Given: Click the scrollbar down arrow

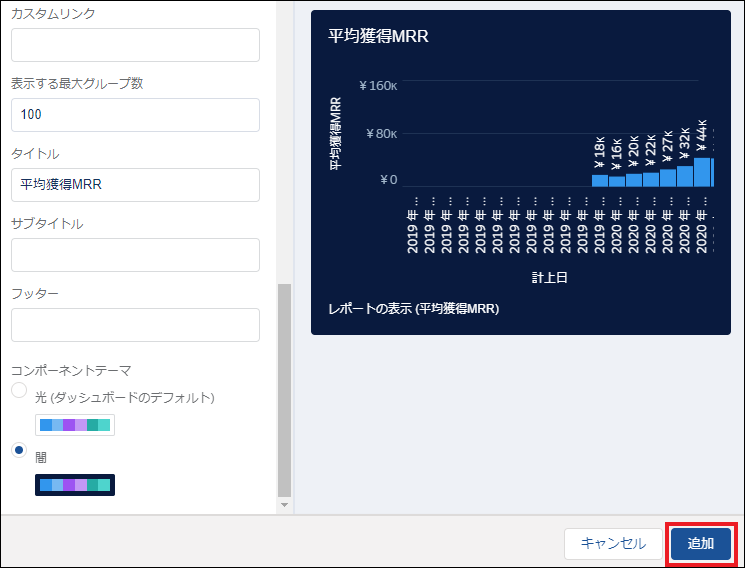Looking at the screenshot, I should pyautogui.click(x=284, y=505).
